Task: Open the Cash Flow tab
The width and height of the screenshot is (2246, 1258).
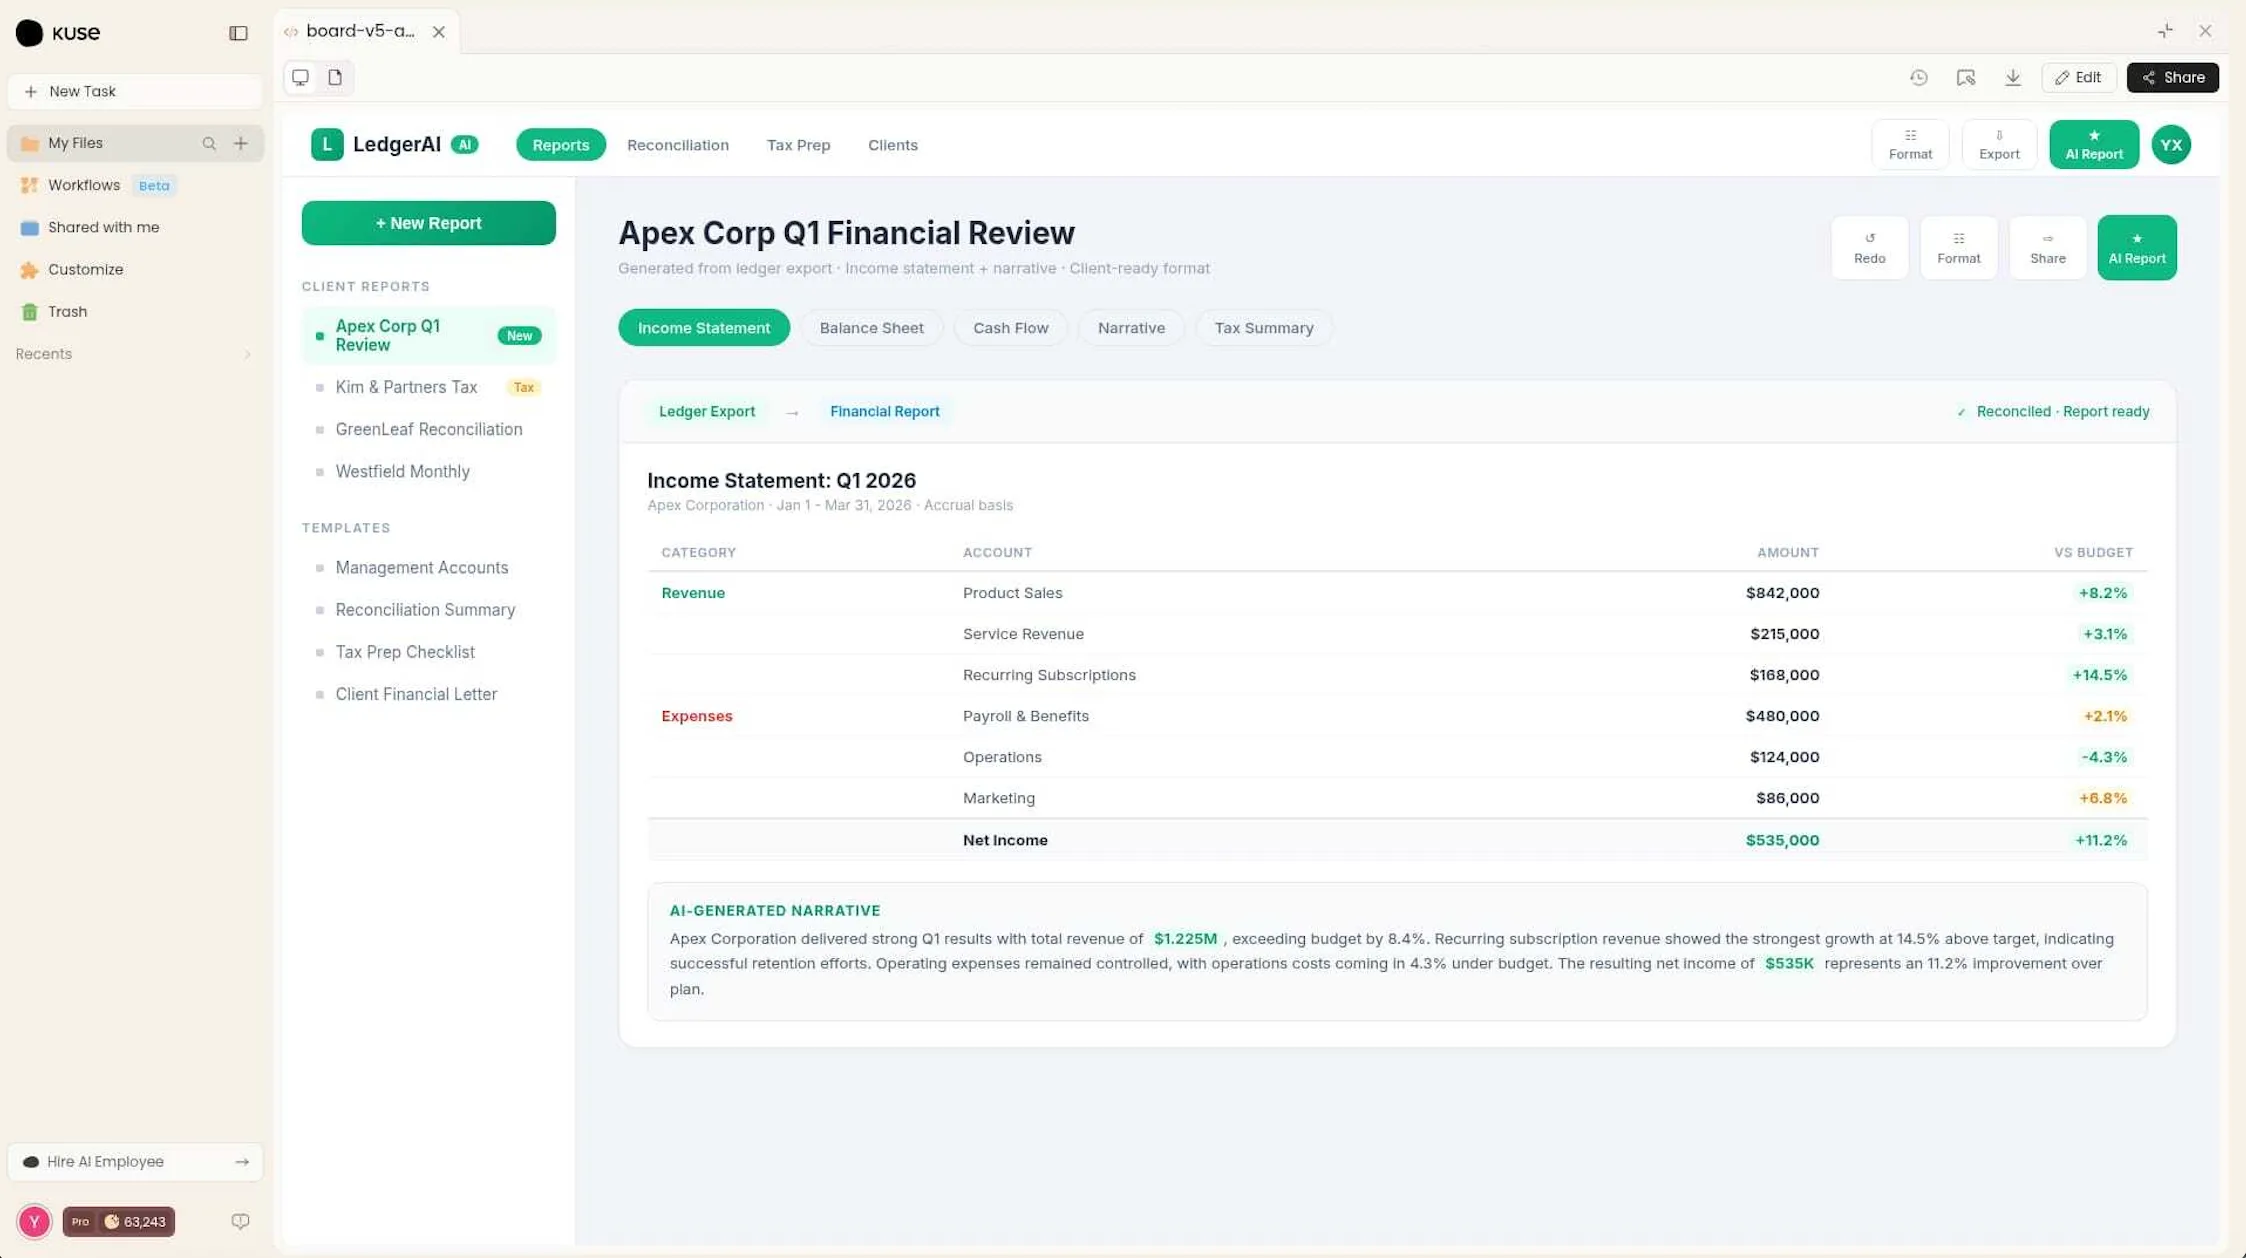Action: point(1011,328)
